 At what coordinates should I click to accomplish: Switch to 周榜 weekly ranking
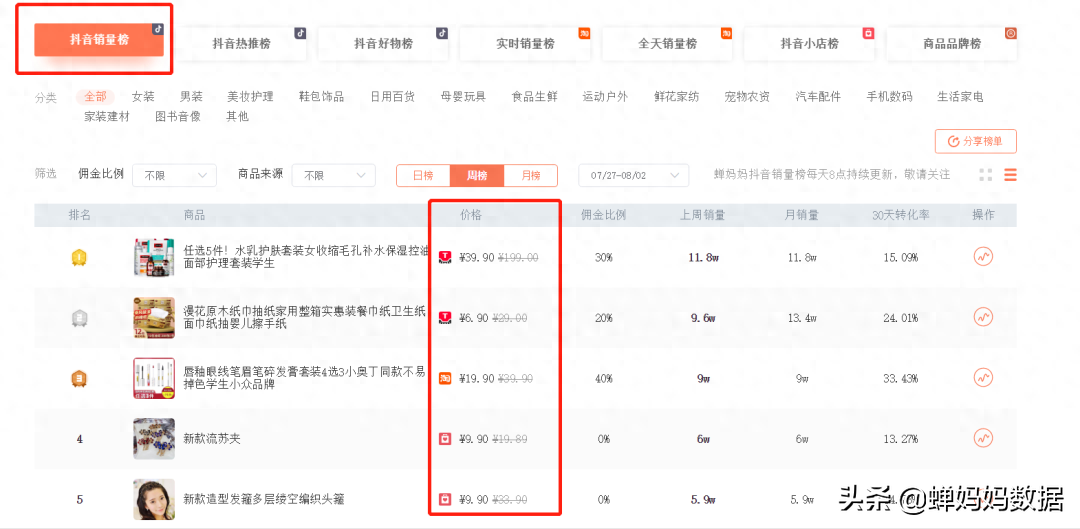tap(477, 175)
